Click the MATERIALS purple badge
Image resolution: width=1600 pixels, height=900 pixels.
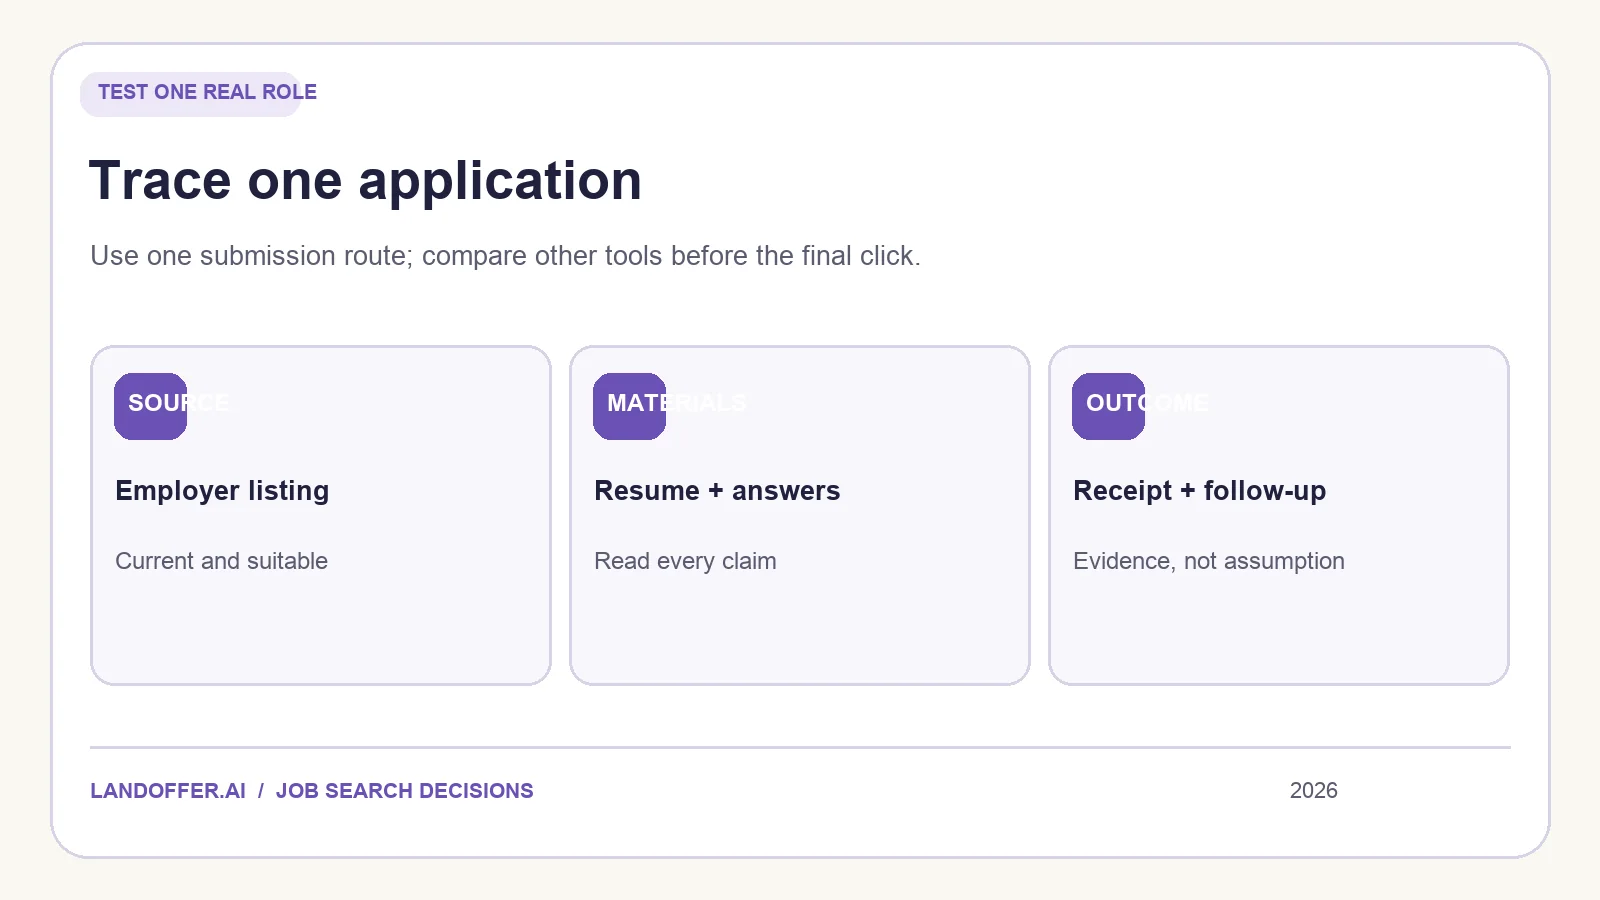629,406
